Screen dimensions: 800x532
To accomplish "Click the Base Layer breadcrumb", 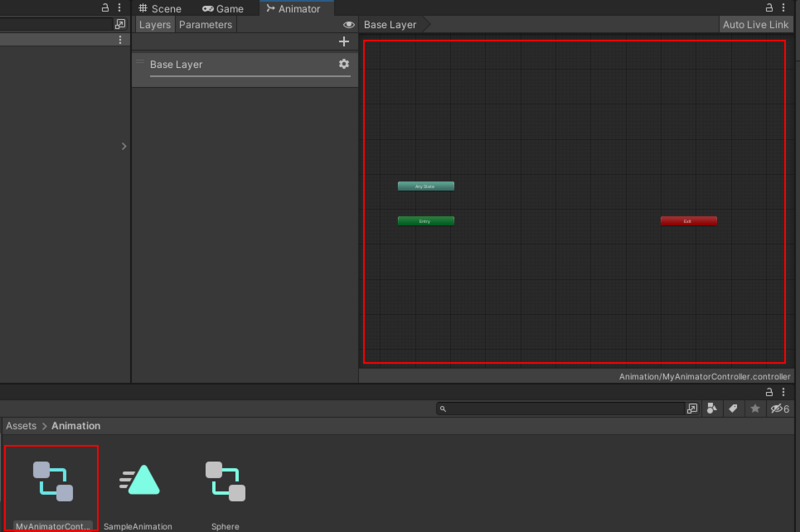I will (x=390, y=24).
